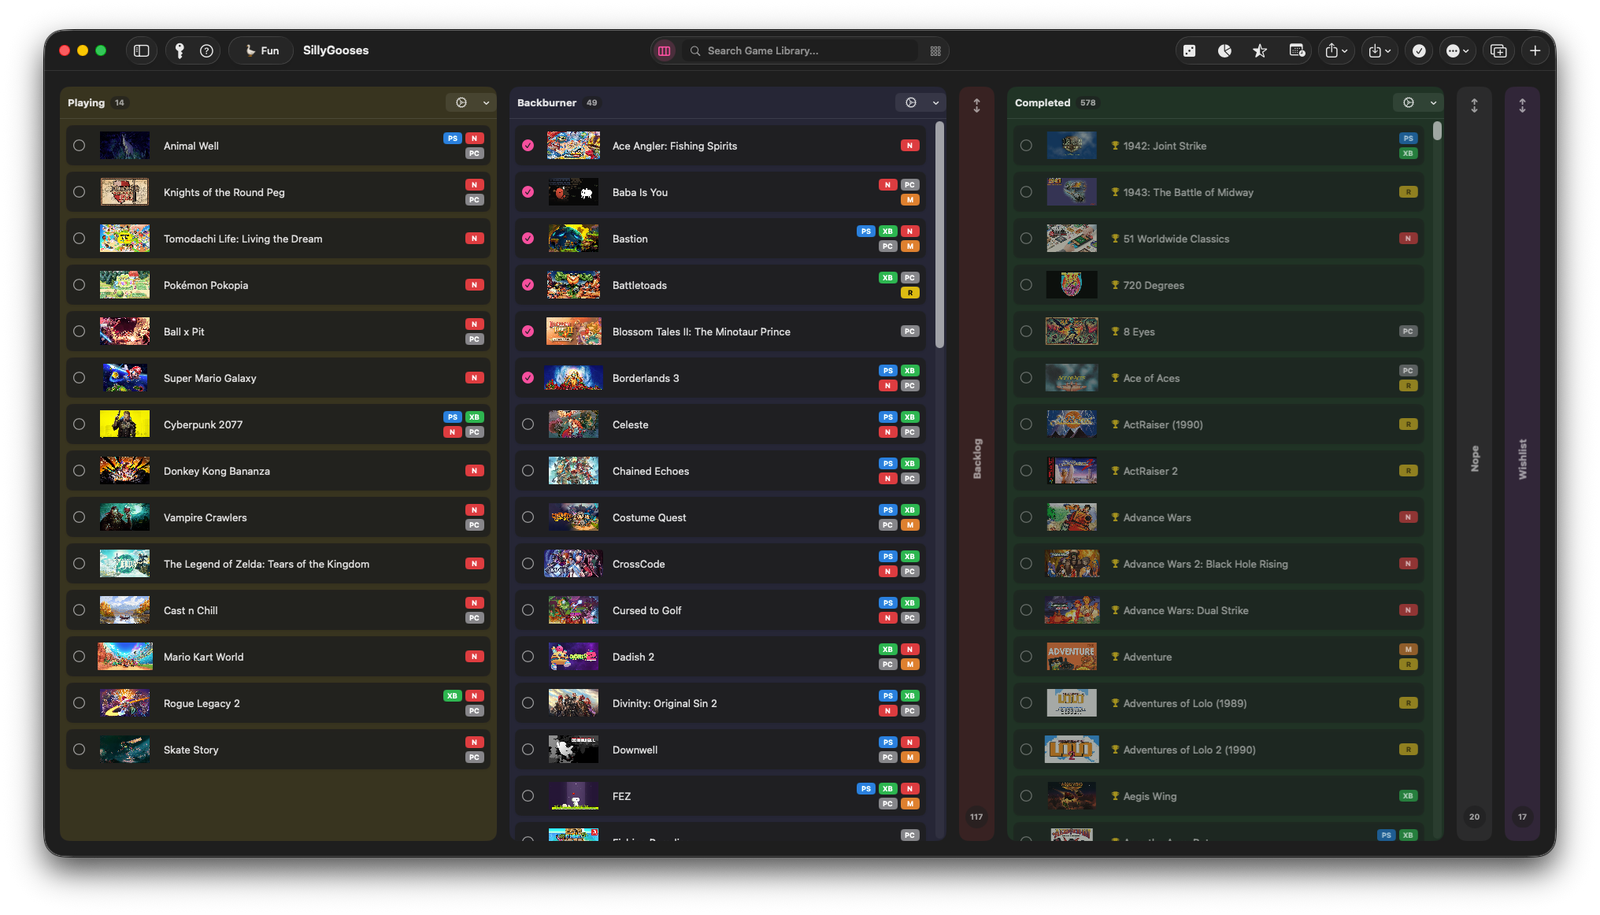1600x915 pixels.
Task: Click the star icon in the toolbar
Action: (x=1260, y=51)
